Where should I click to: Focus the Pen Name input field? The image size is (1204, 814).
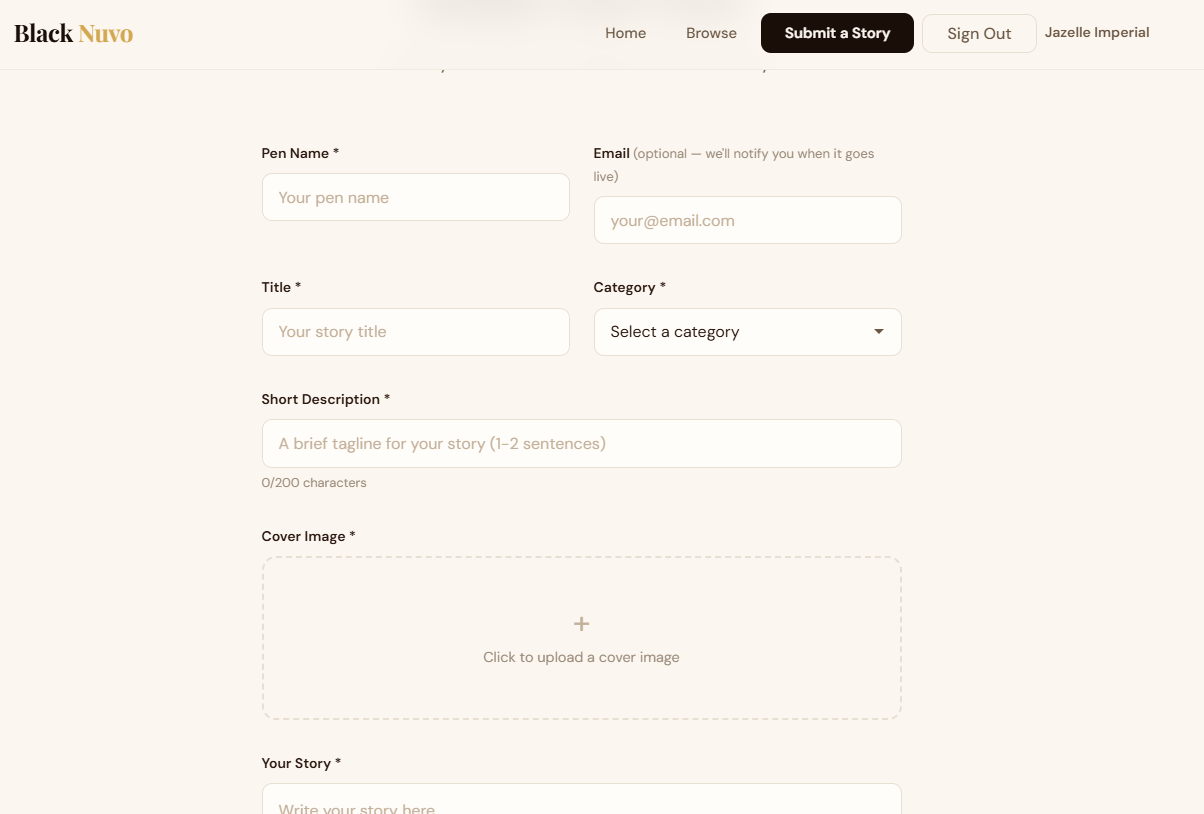[x=415, y=197]
